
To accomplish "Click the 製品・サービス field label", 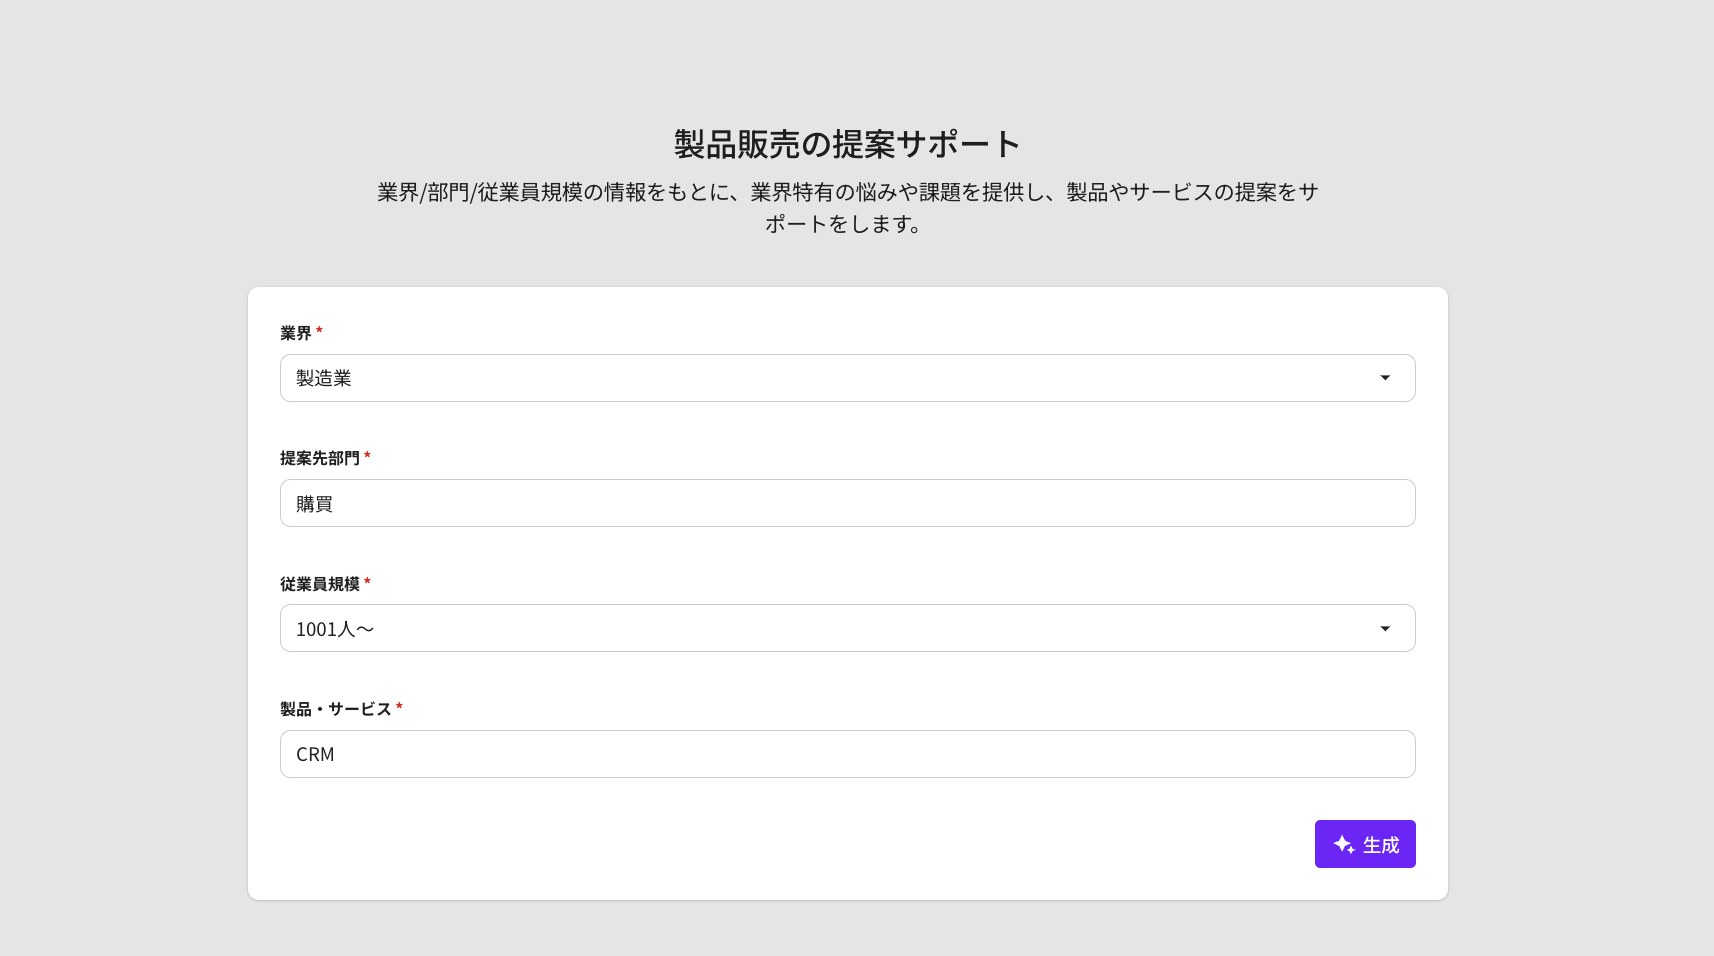I will (x=335, y=709).
